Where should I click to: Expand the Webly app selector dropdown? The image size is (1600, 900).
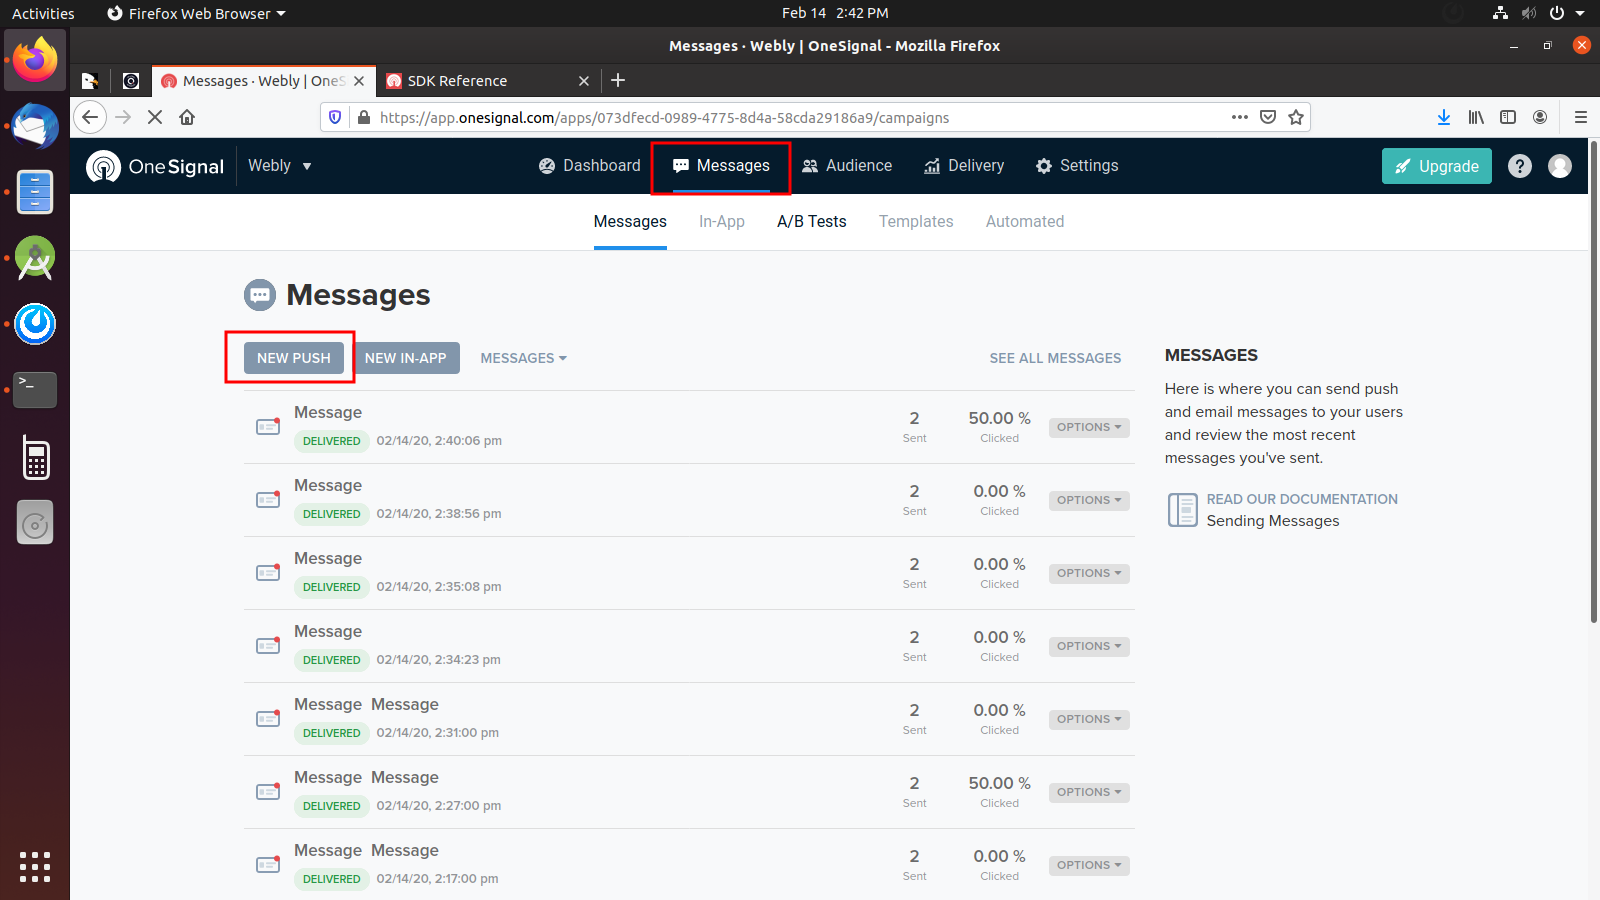[279, 166]
